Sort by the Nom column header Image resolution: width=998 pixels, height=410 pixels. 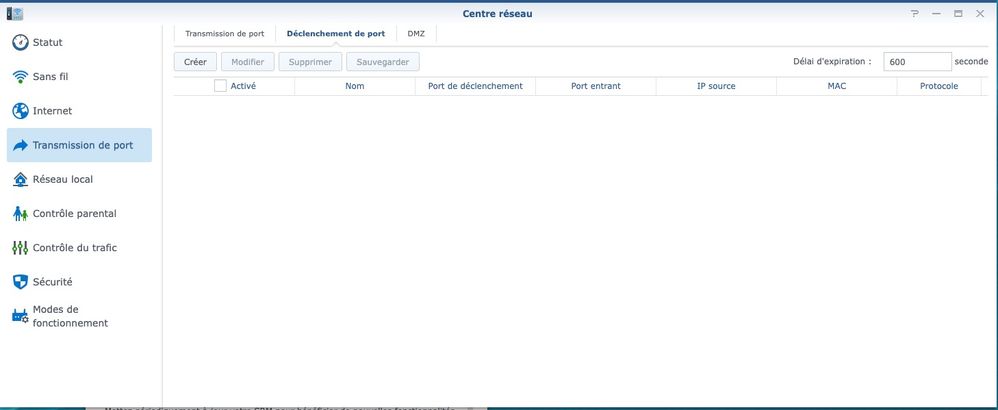coord(355,86)
